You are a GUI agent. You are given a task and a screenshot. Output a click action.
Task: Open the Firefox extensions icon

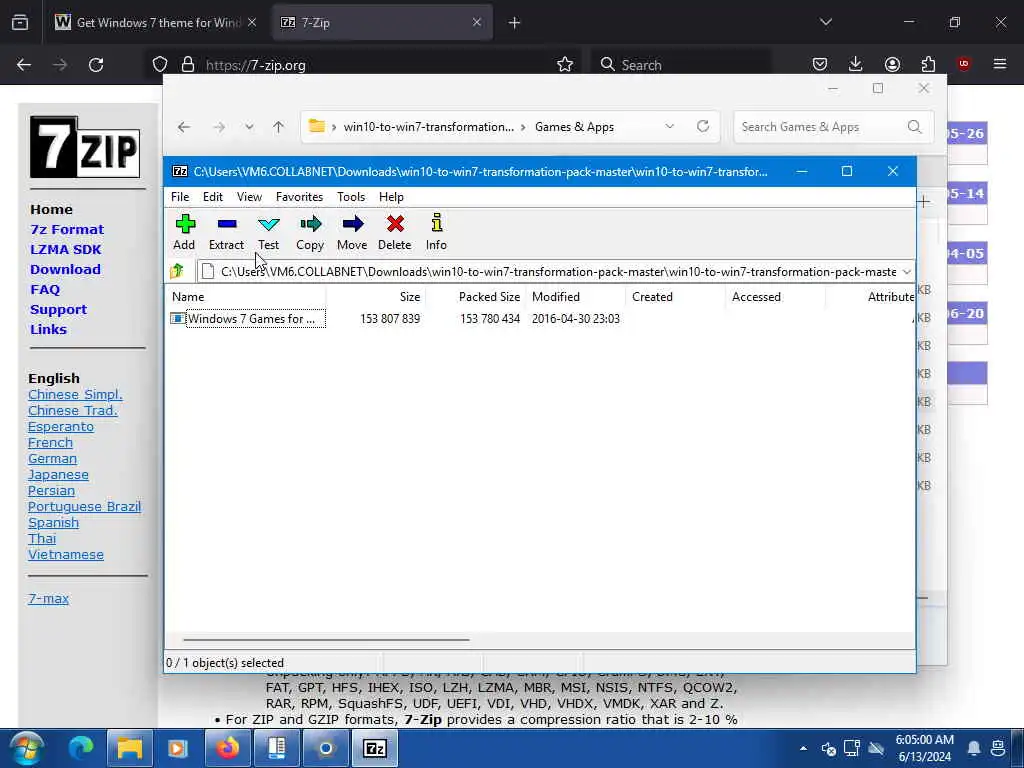click(928, 64)
